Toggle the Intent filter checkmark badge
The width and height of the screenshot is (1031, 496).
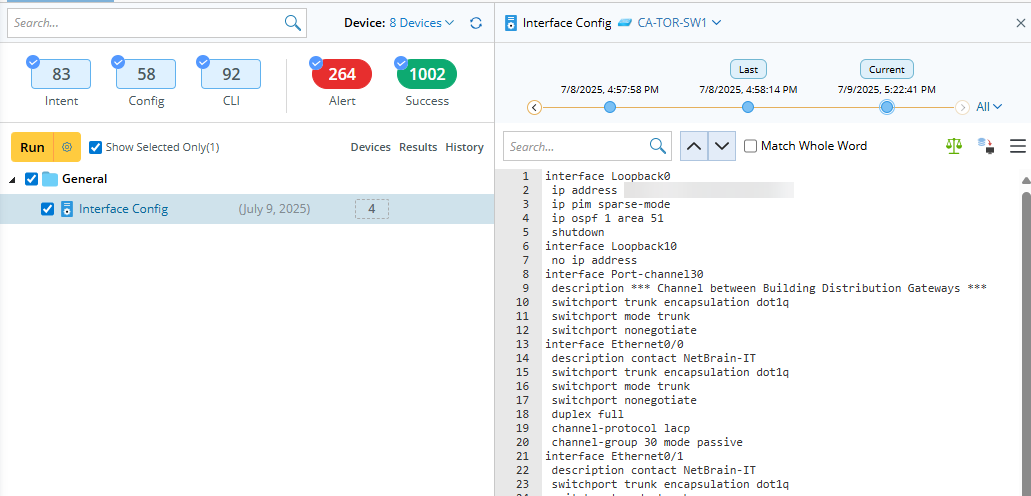(x=33, y=62)
